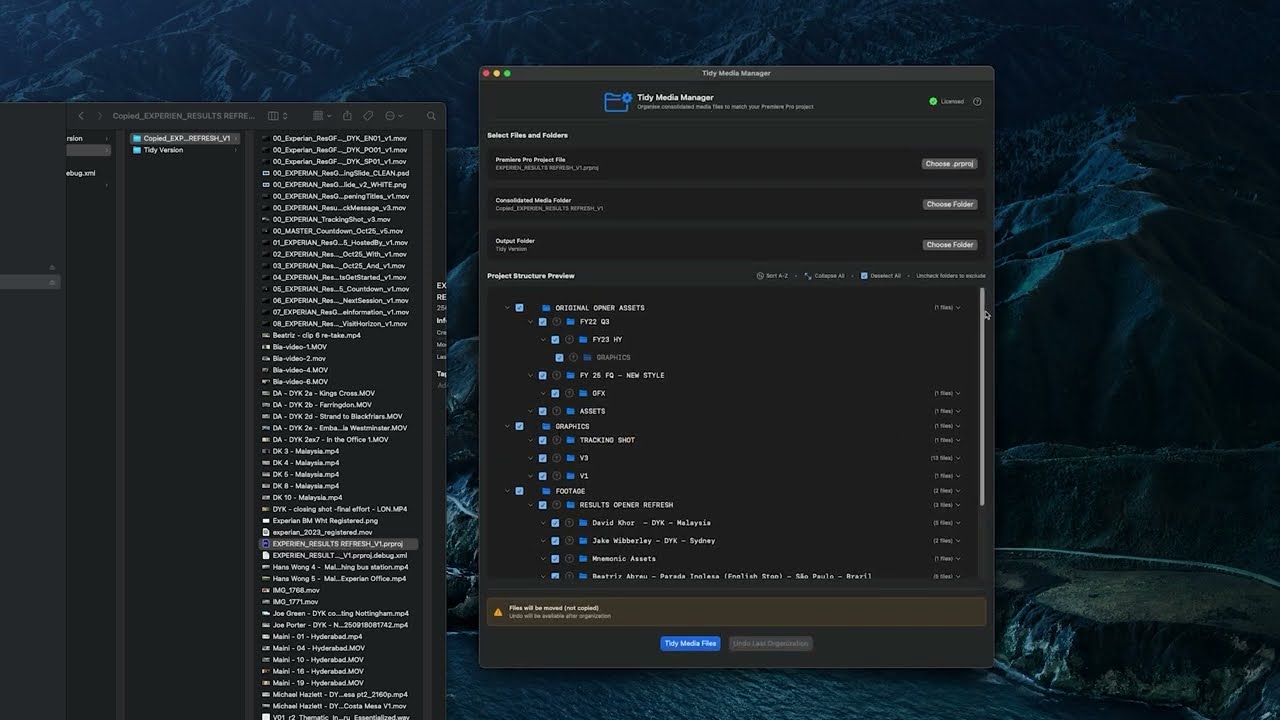Image resolution: width=1280 pixels, height=720 pixels.
Task: Select EXPERIEN_RESULTS REFRESH_V1.prproj in Finder
Action: (x=338, y=544)
